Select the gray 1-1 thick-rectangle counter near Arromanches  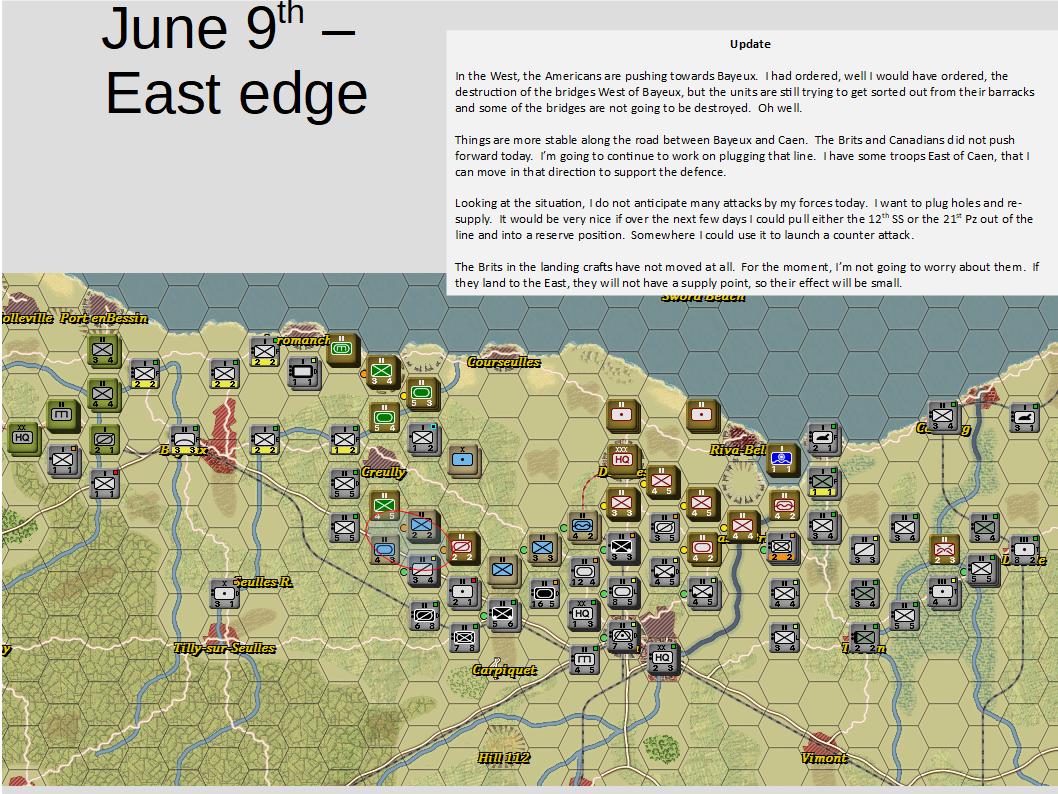tap(303, 372)
